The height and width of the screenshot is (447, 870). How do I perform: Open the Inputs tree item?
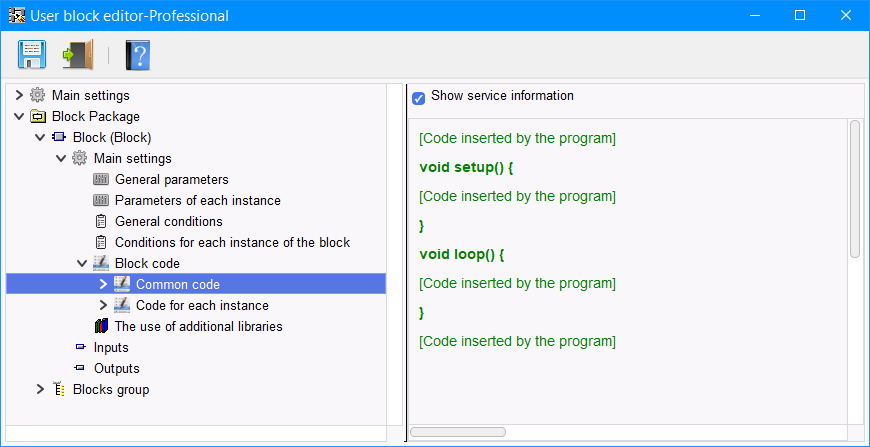pos(111,347)
